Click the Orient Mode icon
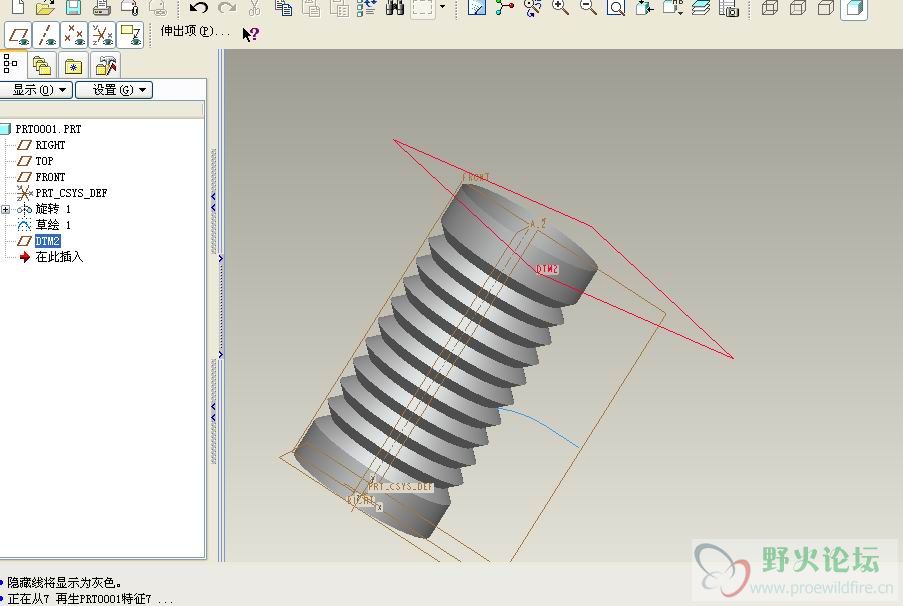The width and height of the screenshot is (903, 606). [x=533, y=7]
